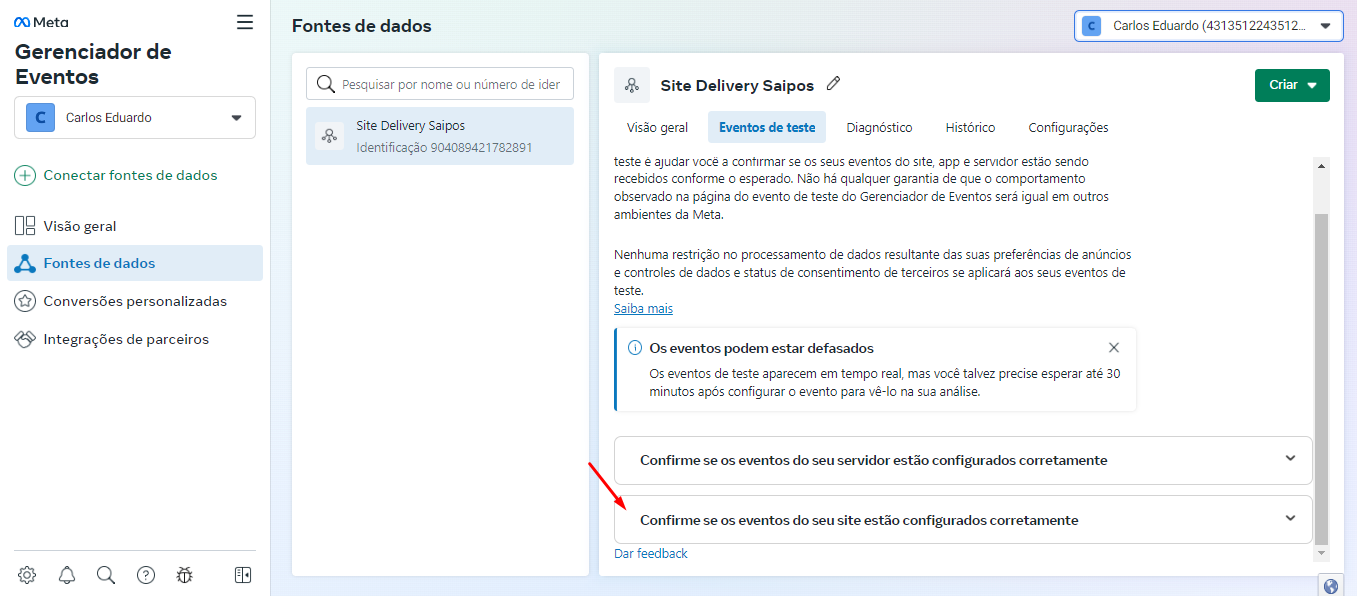Click the info icon in the delayed events notice
Image resolution: width=1357 pixels, height=596 pixels.
tap(634, 348)
